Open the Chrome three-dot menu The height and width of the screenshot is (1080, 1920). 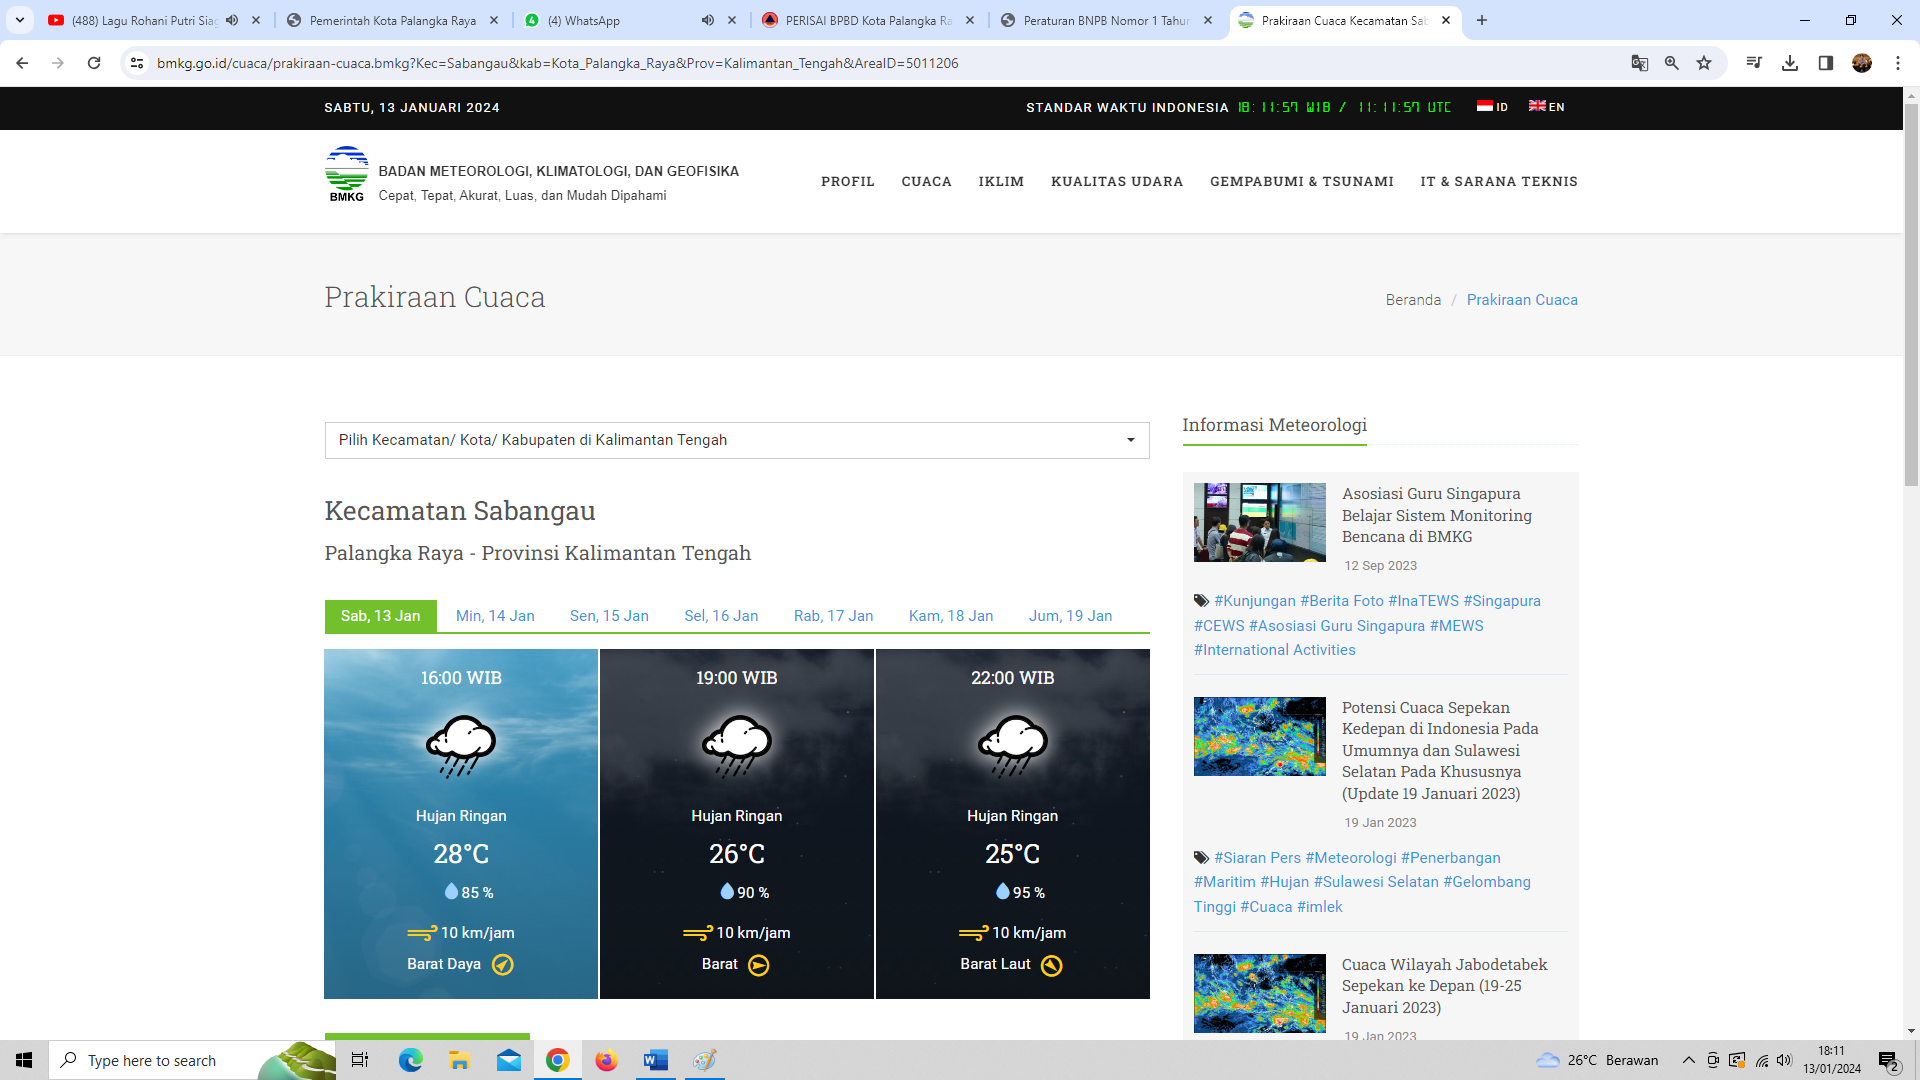(1898, 63)
